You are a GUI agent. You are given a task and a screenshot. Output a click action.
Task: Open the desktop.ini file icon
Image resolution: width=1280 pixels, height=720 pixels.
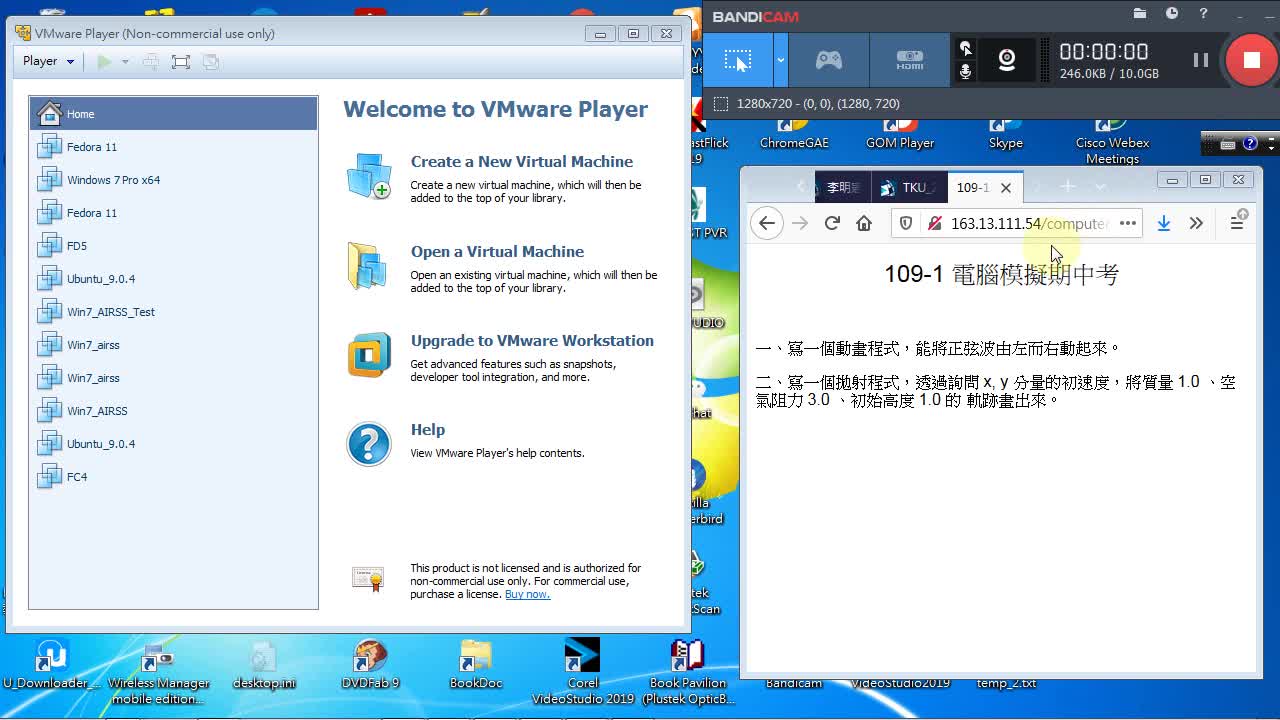[264, 665]
